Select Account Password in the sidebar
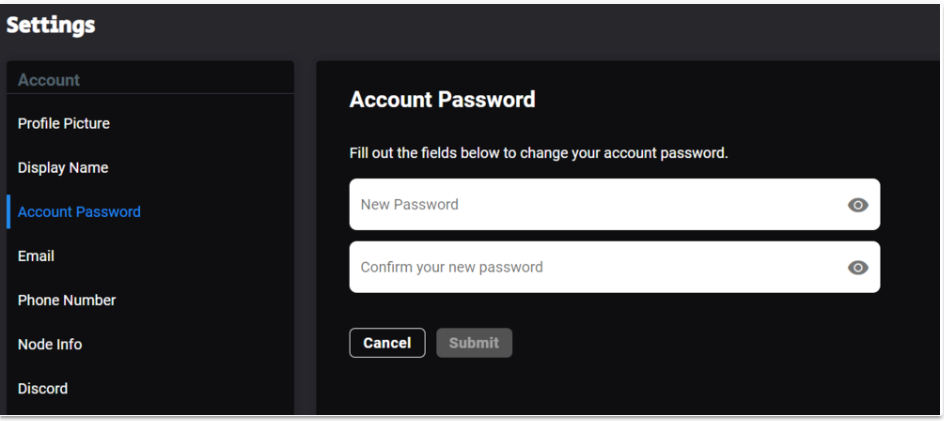 tap(79, 212)
